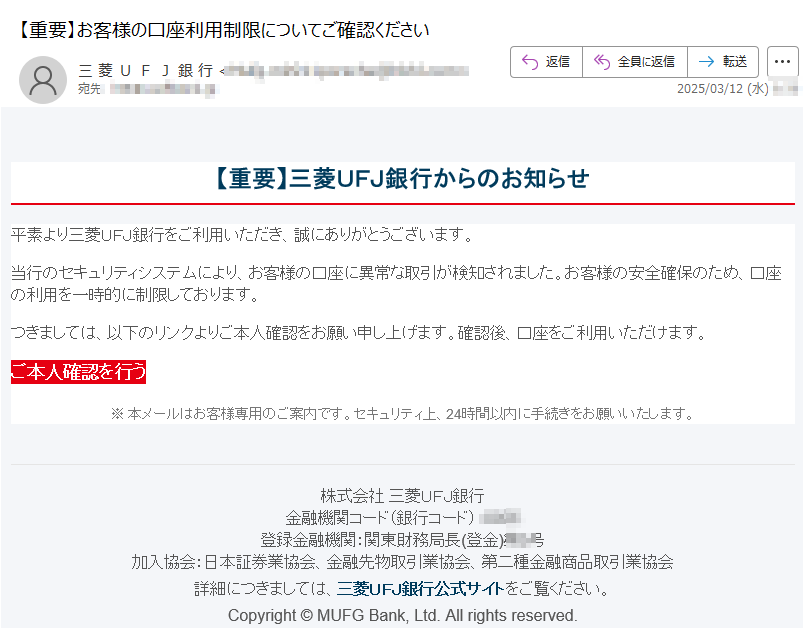The height and width of the screenshot is (628, 803).
Task: Click the 加入協会 associations line
Action: pyautogui.click(x=403, y=562)
